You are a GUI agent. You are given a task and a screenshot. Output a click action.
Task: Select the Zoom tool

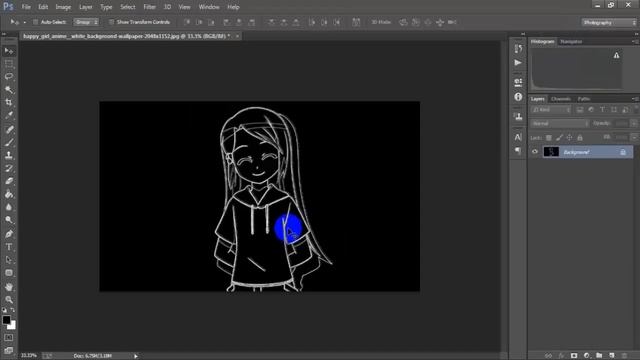(9, 300)
